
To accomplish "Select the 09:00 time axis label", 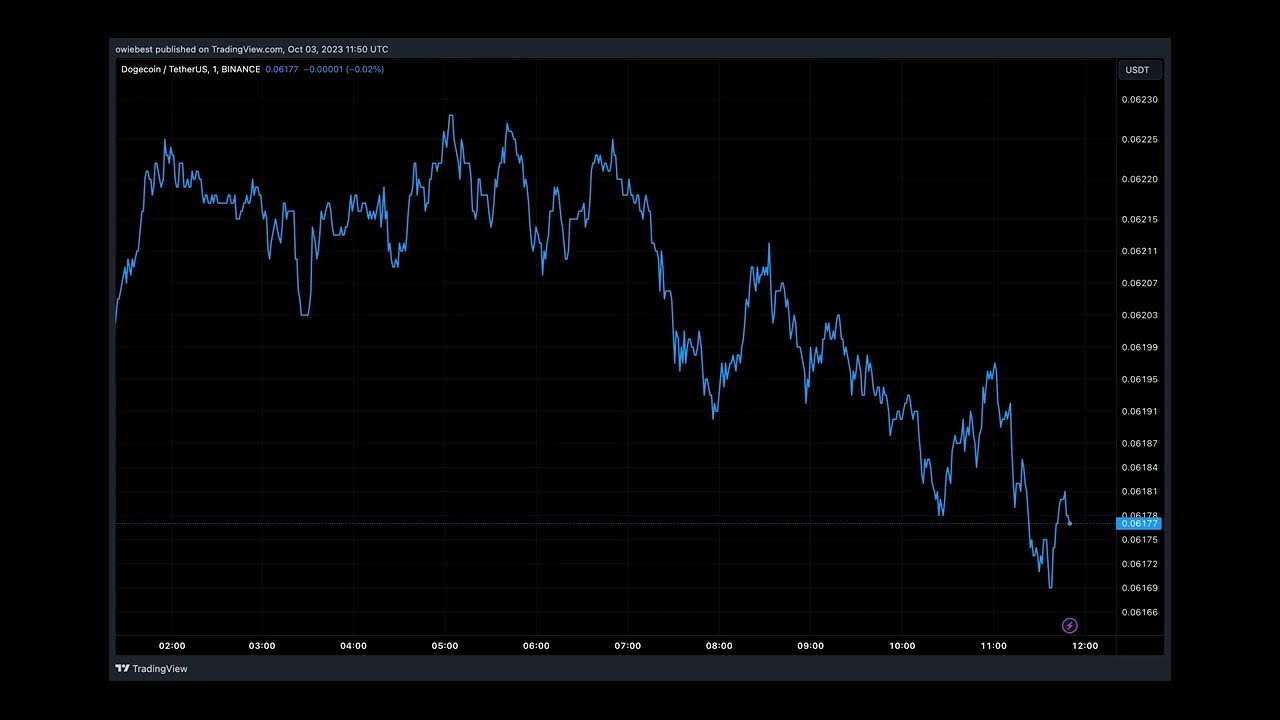I will pyautogui.click(x=810, y=646).
